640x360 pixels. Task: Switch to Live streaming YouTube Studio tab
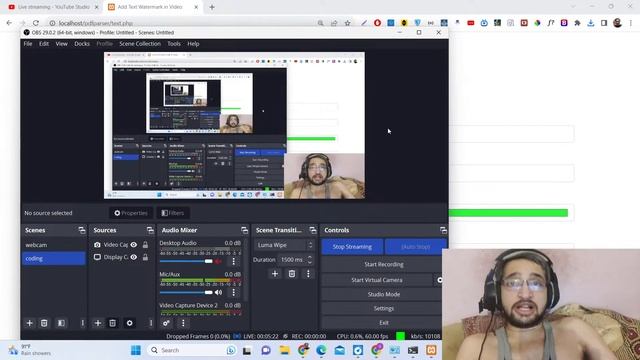(x=53, y=7)
